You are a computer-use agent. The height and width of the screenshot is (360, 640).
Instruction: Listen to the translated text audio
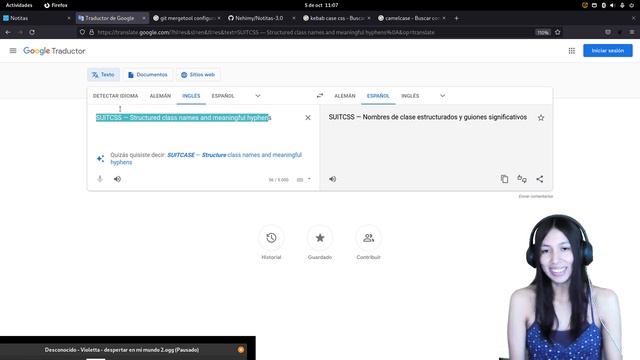(x=333, y=179)
